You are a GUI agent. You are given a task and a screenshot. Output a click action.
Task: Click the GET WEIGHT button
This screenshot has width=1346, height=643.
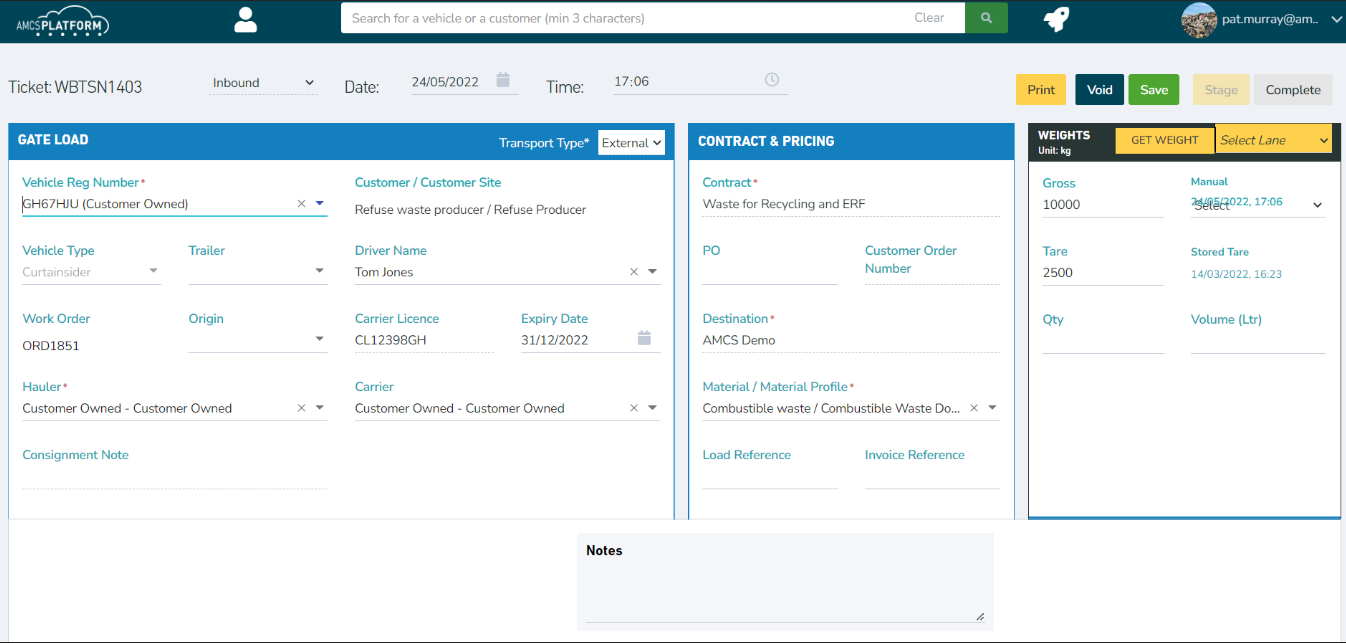pos(1164,140)
